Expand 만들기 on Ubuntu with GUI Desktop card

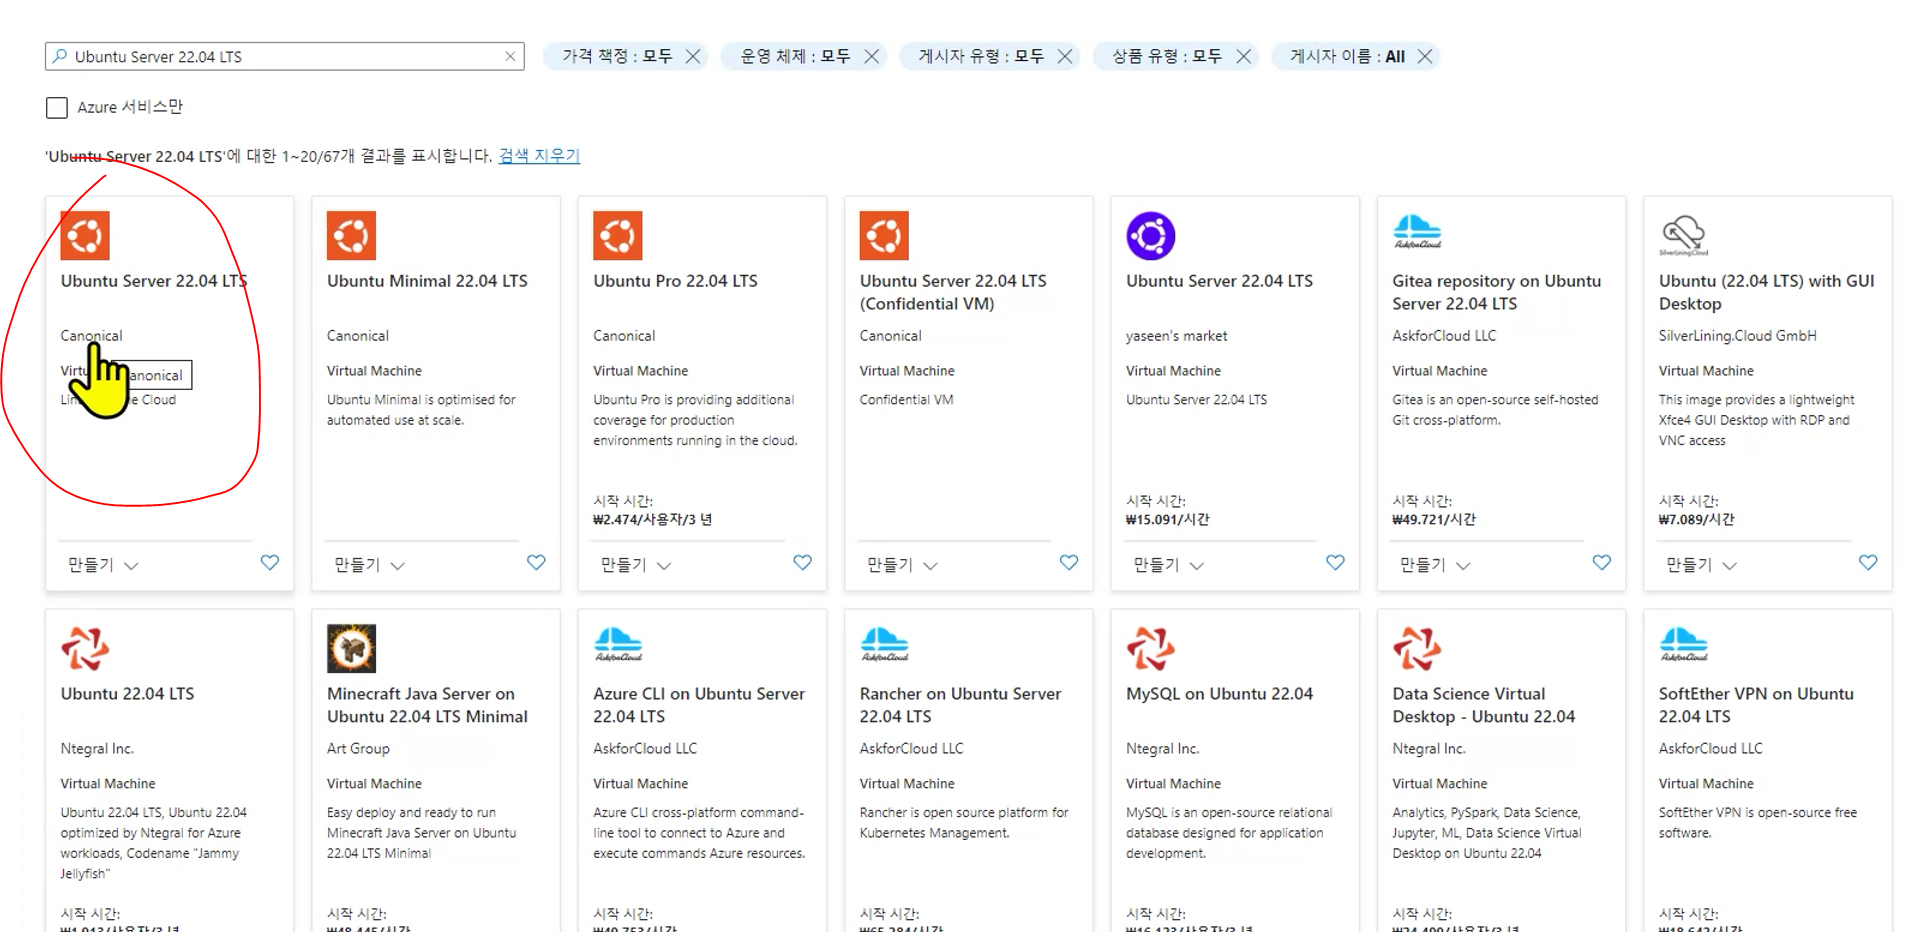point(1702,565)
